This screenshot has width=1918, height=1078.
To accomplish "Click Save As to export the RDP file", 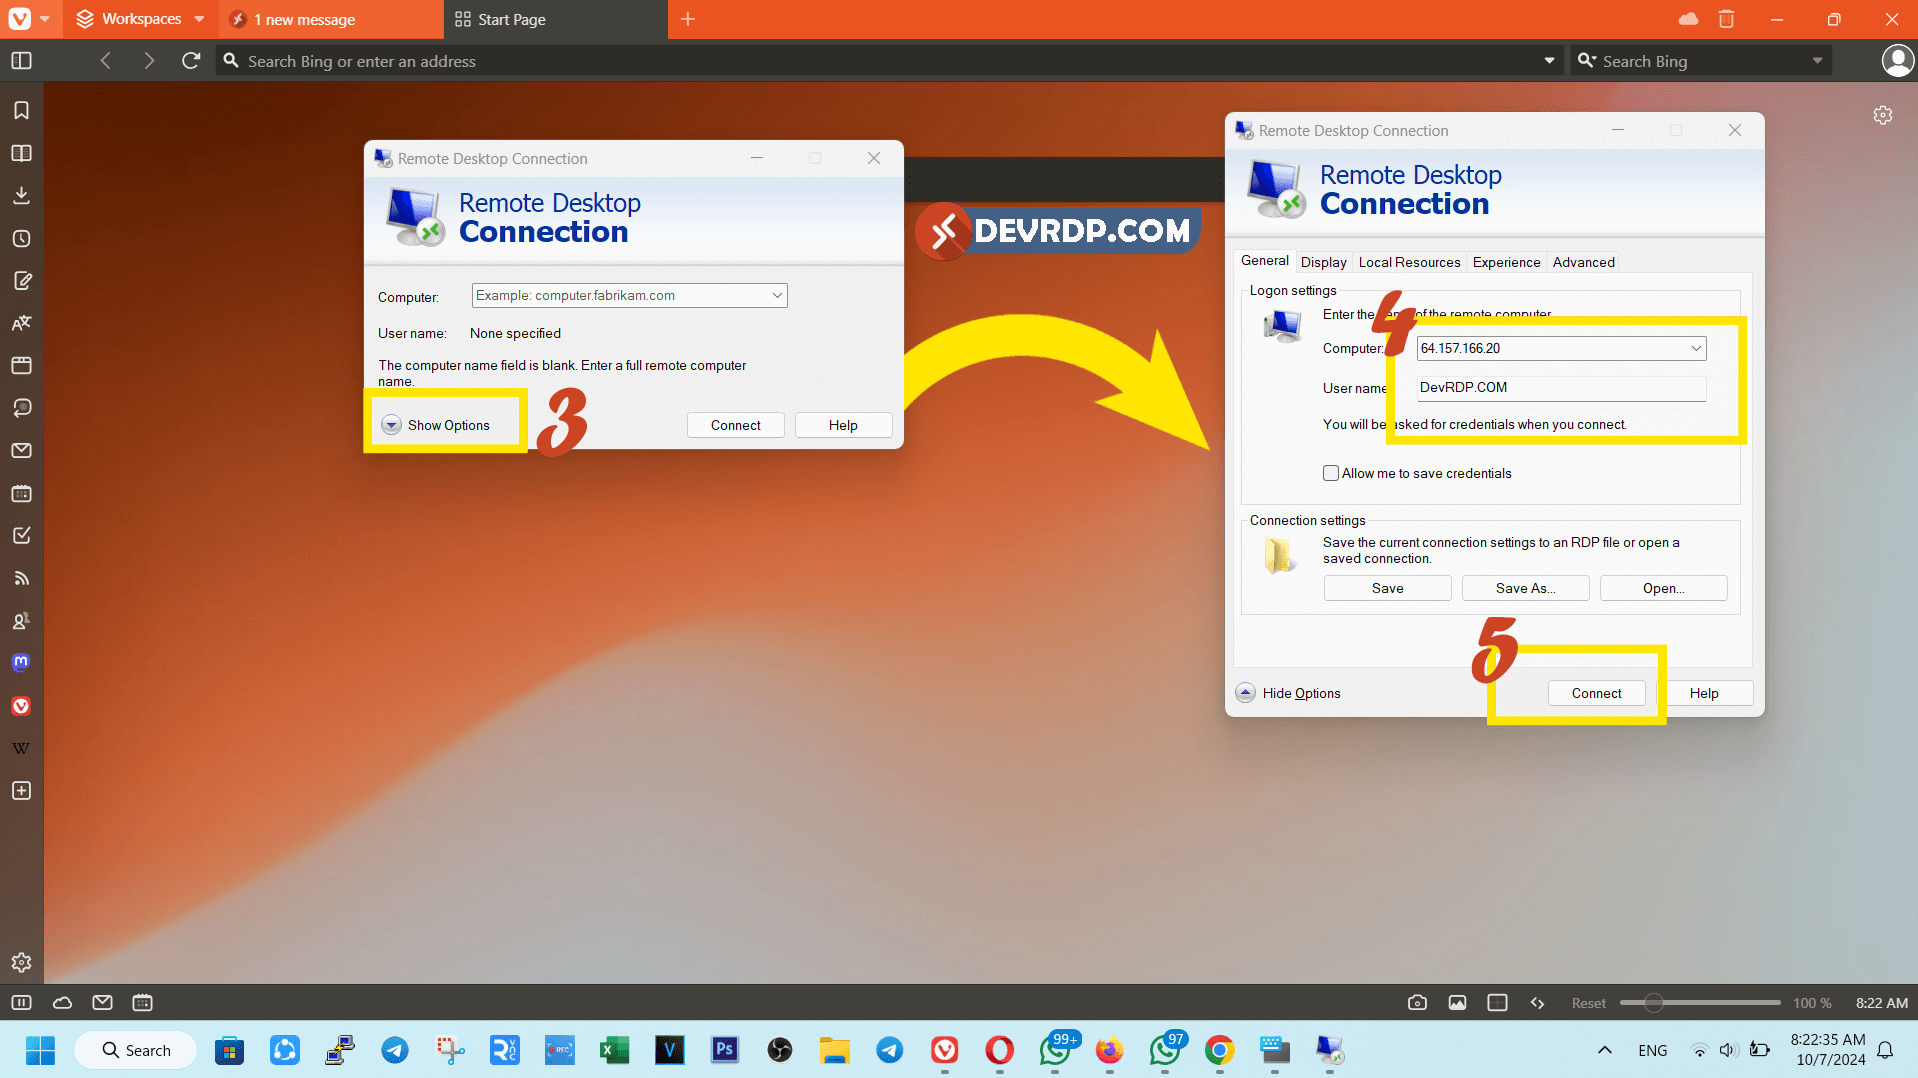I will tap(1525, 588).
